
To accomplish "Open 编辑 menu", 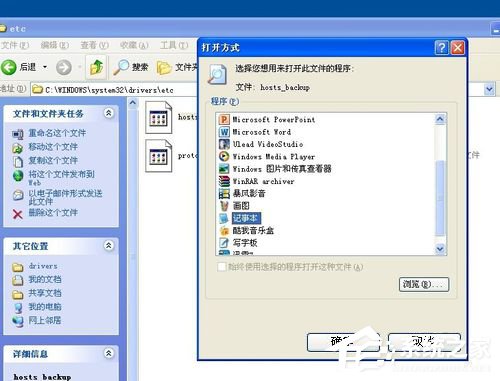I will pos(55,45).
